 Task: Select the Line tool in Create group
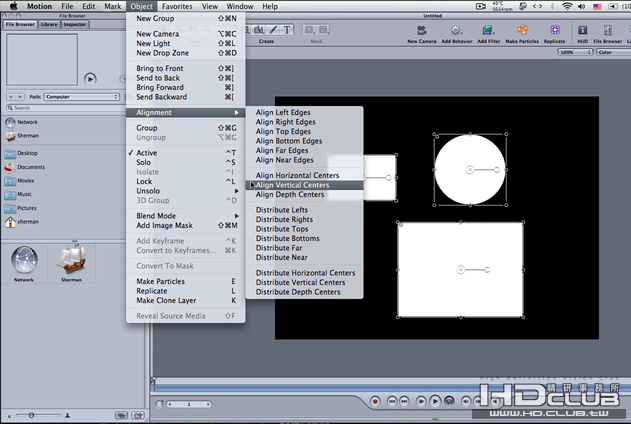pyautogui.click(x=274, y=30)
